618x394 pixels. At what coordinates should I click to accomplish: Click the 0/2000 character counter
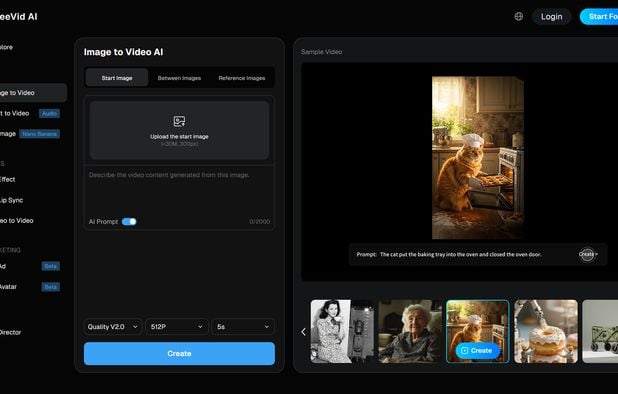click(260, 221)
